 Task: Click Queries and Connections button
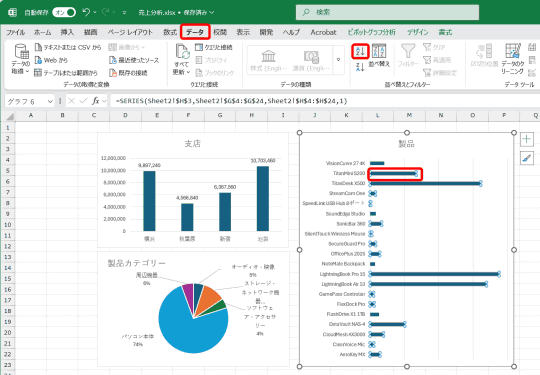click(x=214, y=47)
